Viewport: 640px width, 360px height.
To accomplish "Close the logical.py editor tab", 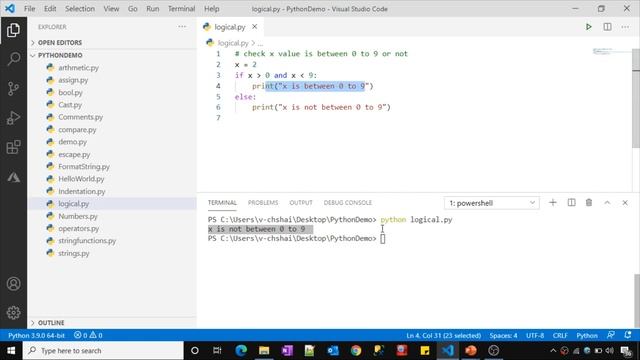I will (x=255, y=27).
